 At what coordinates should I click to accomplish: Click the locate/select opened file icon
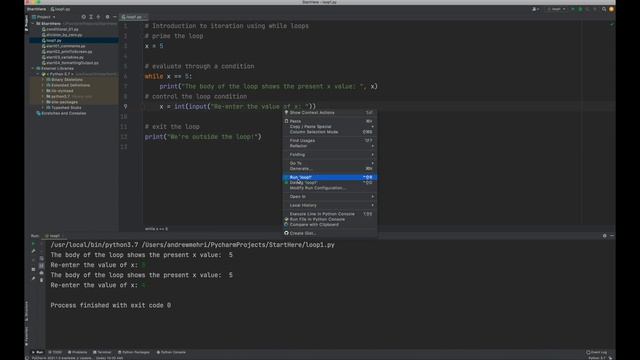click(84, 17)
